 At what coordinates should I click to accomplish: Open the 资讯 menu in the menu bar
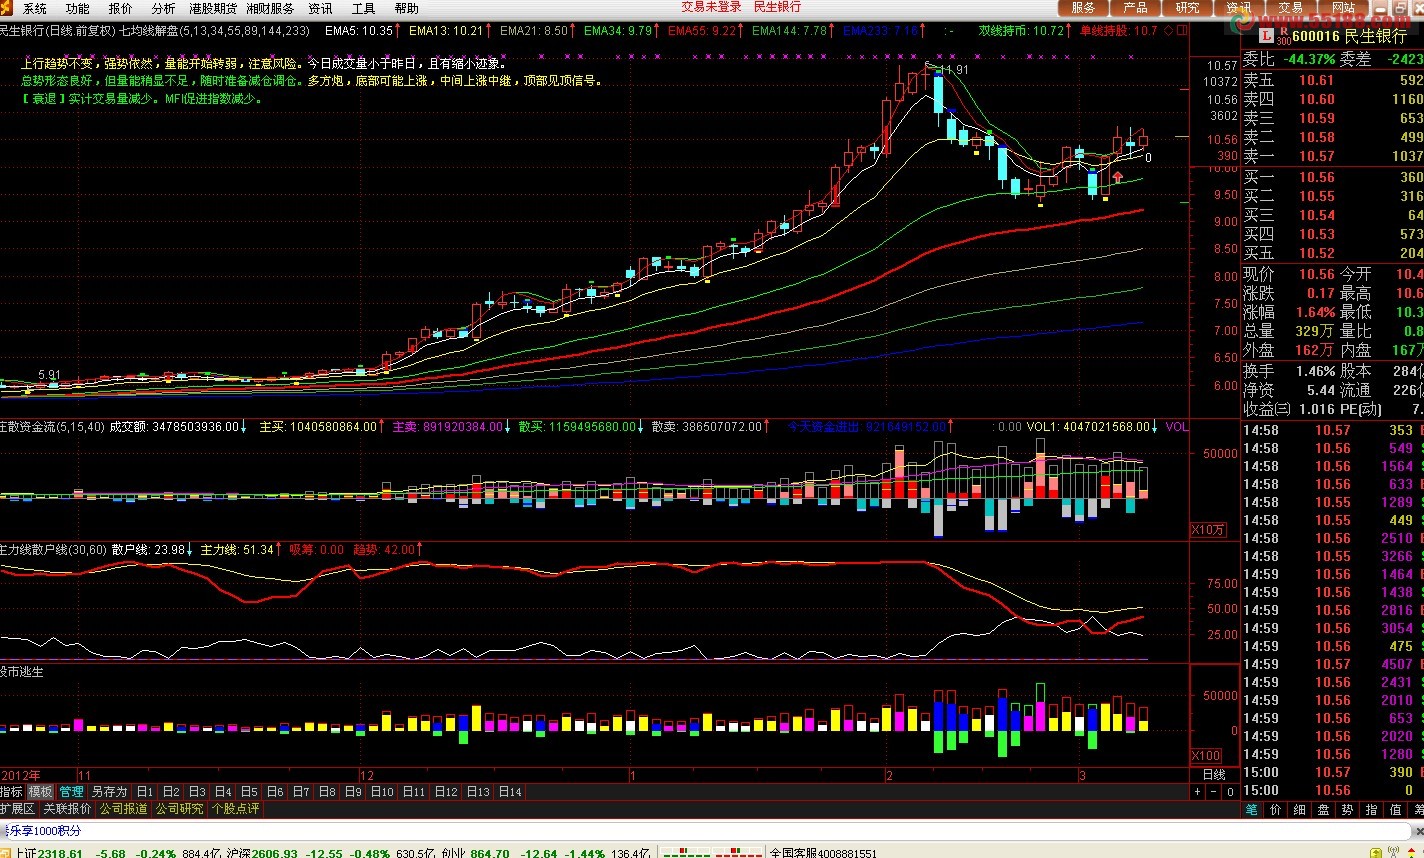(320, 8)
